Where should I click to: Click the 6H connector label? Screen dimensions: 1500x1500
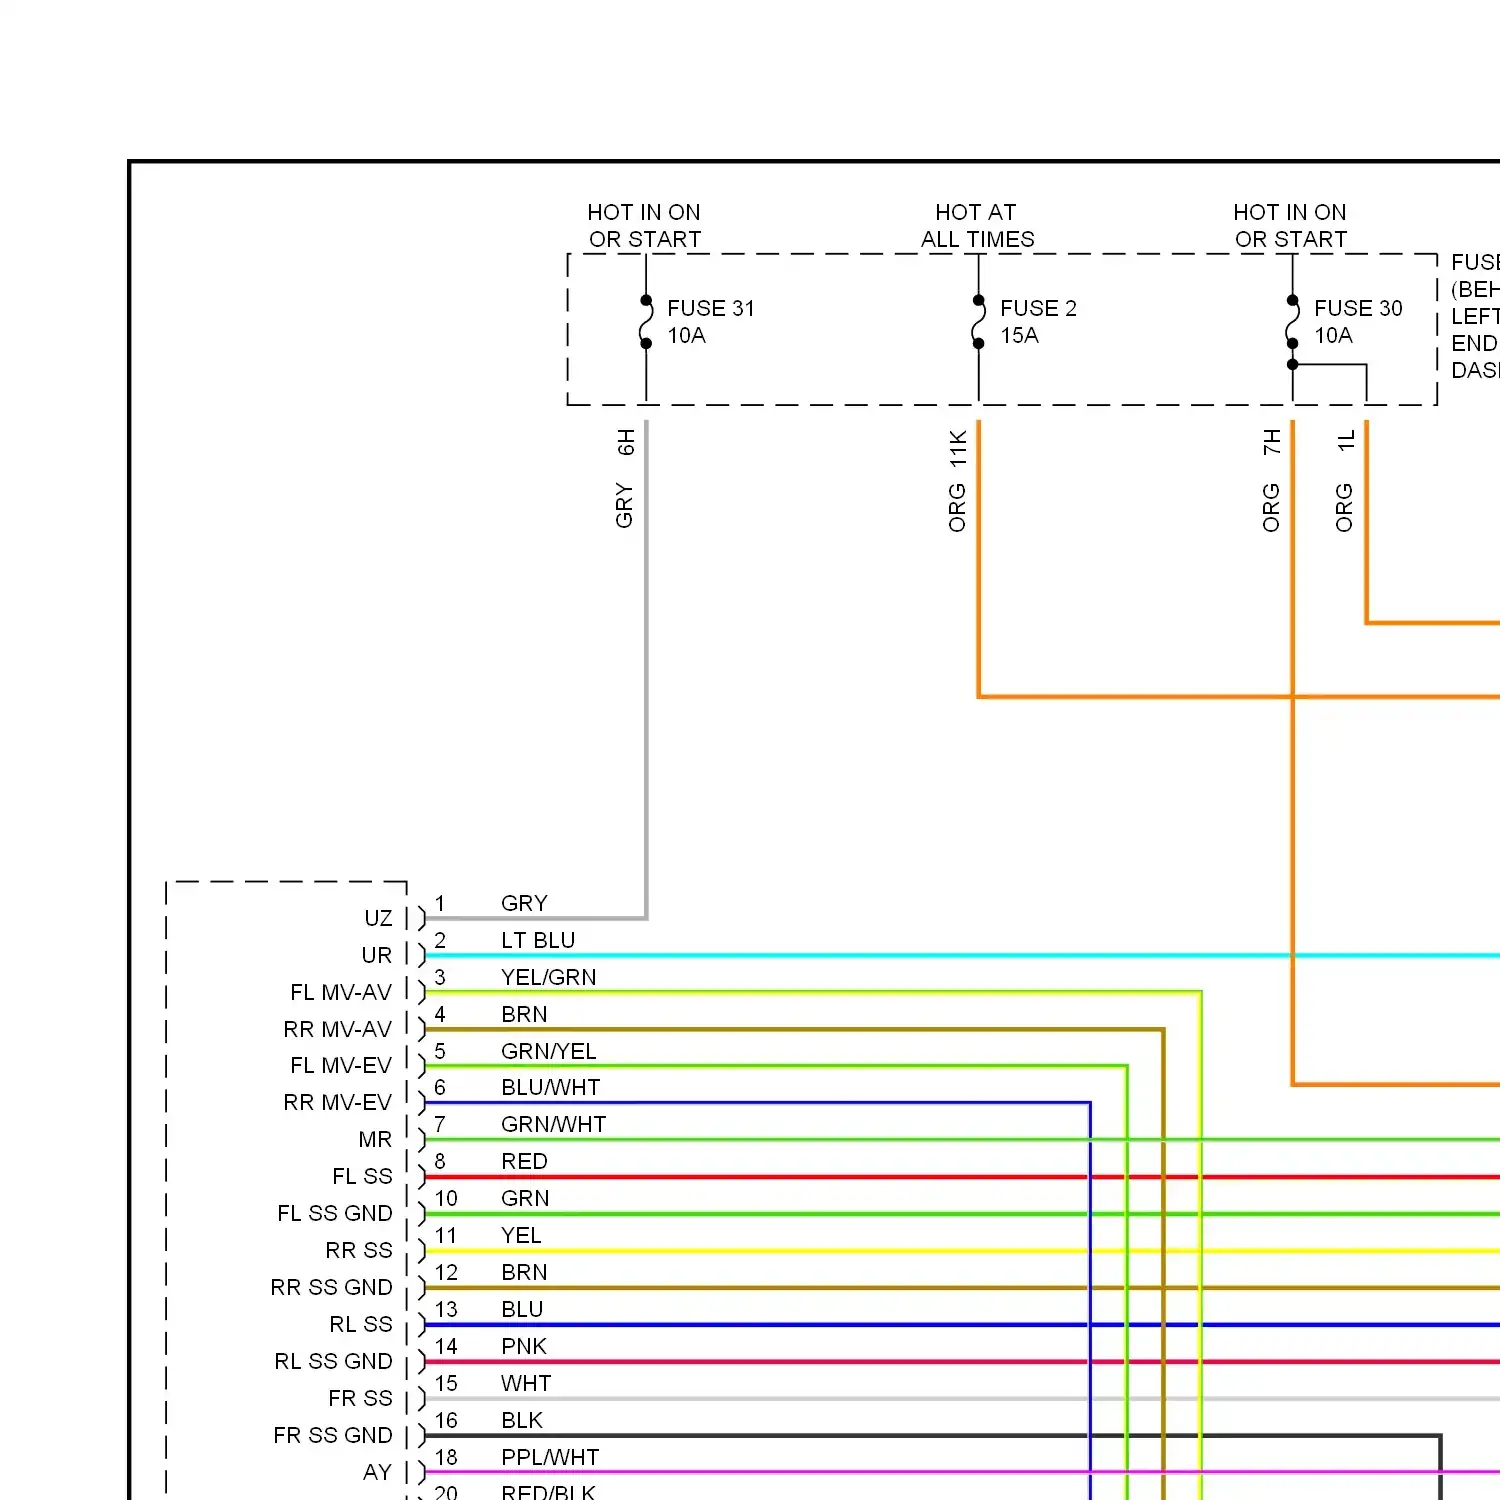[626, 441]
